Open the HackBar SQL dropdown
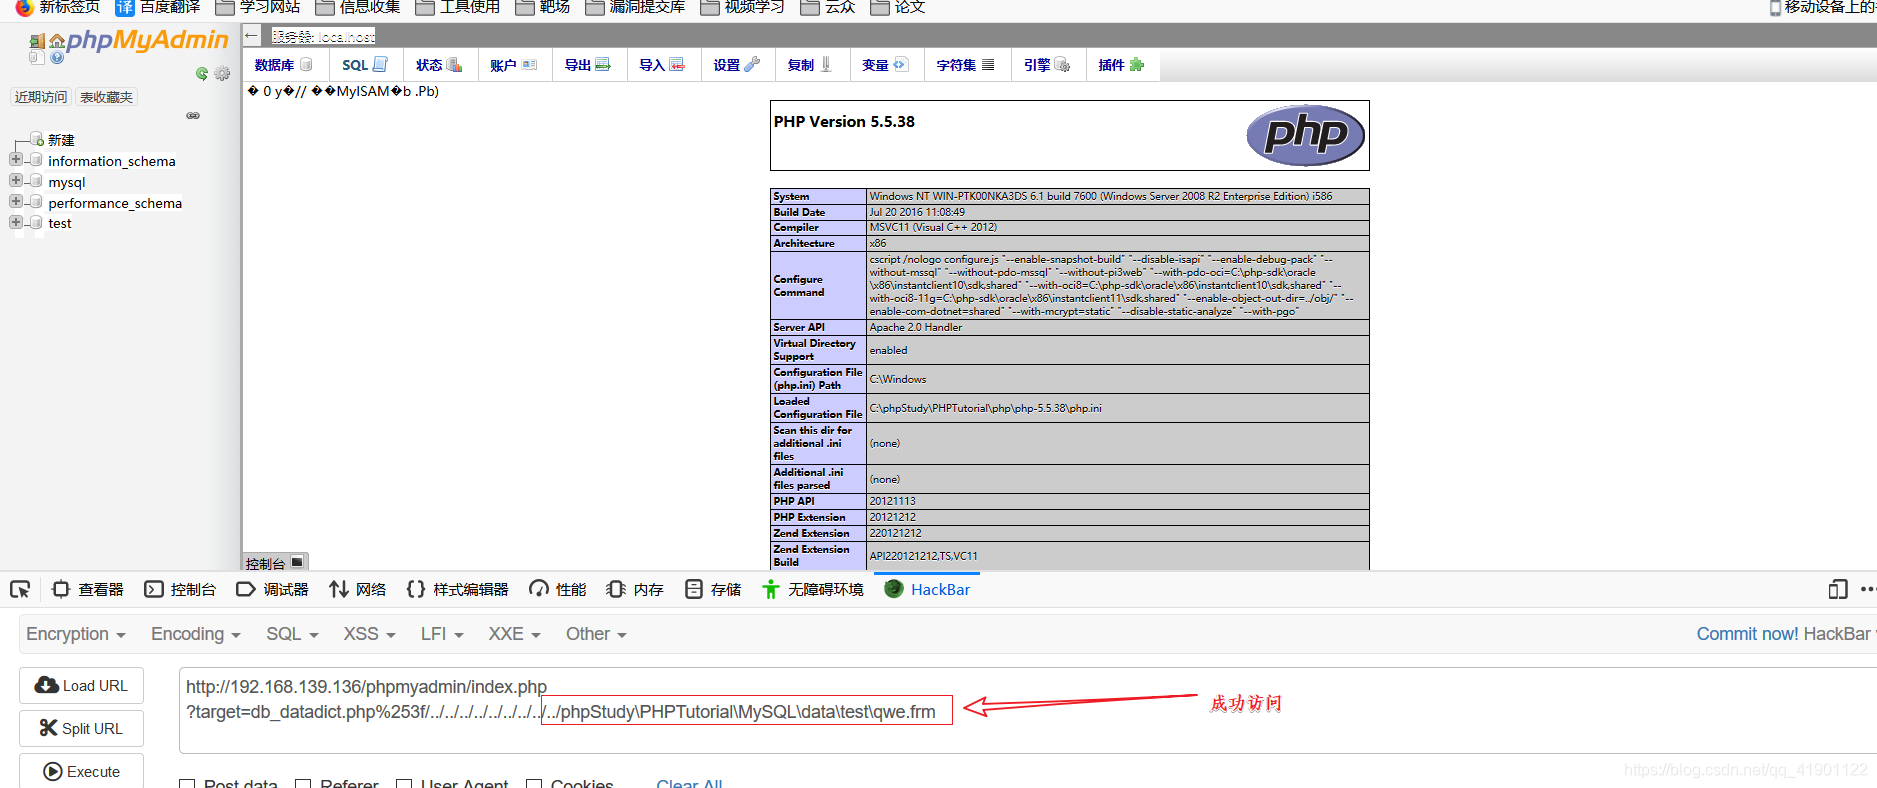The width and height of the screenshot is (1877, 788). tap(292, 634)
